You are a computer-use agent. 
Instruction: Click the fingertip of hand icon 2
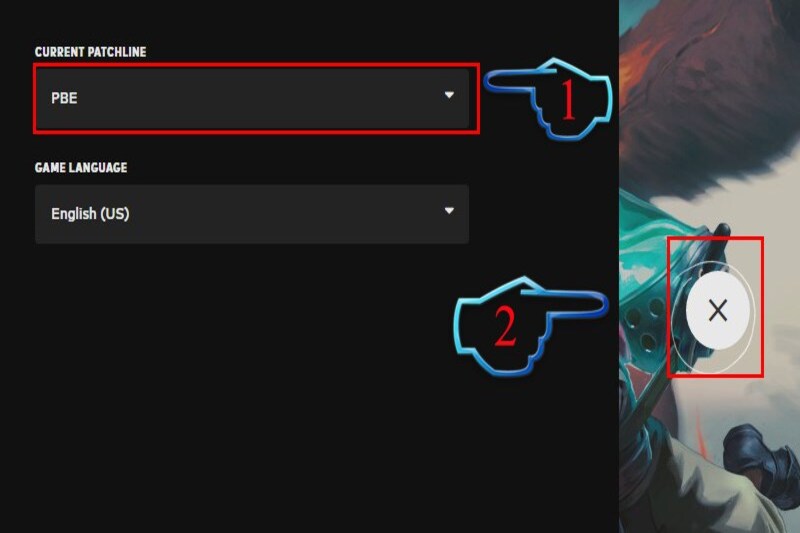(600, 304)
